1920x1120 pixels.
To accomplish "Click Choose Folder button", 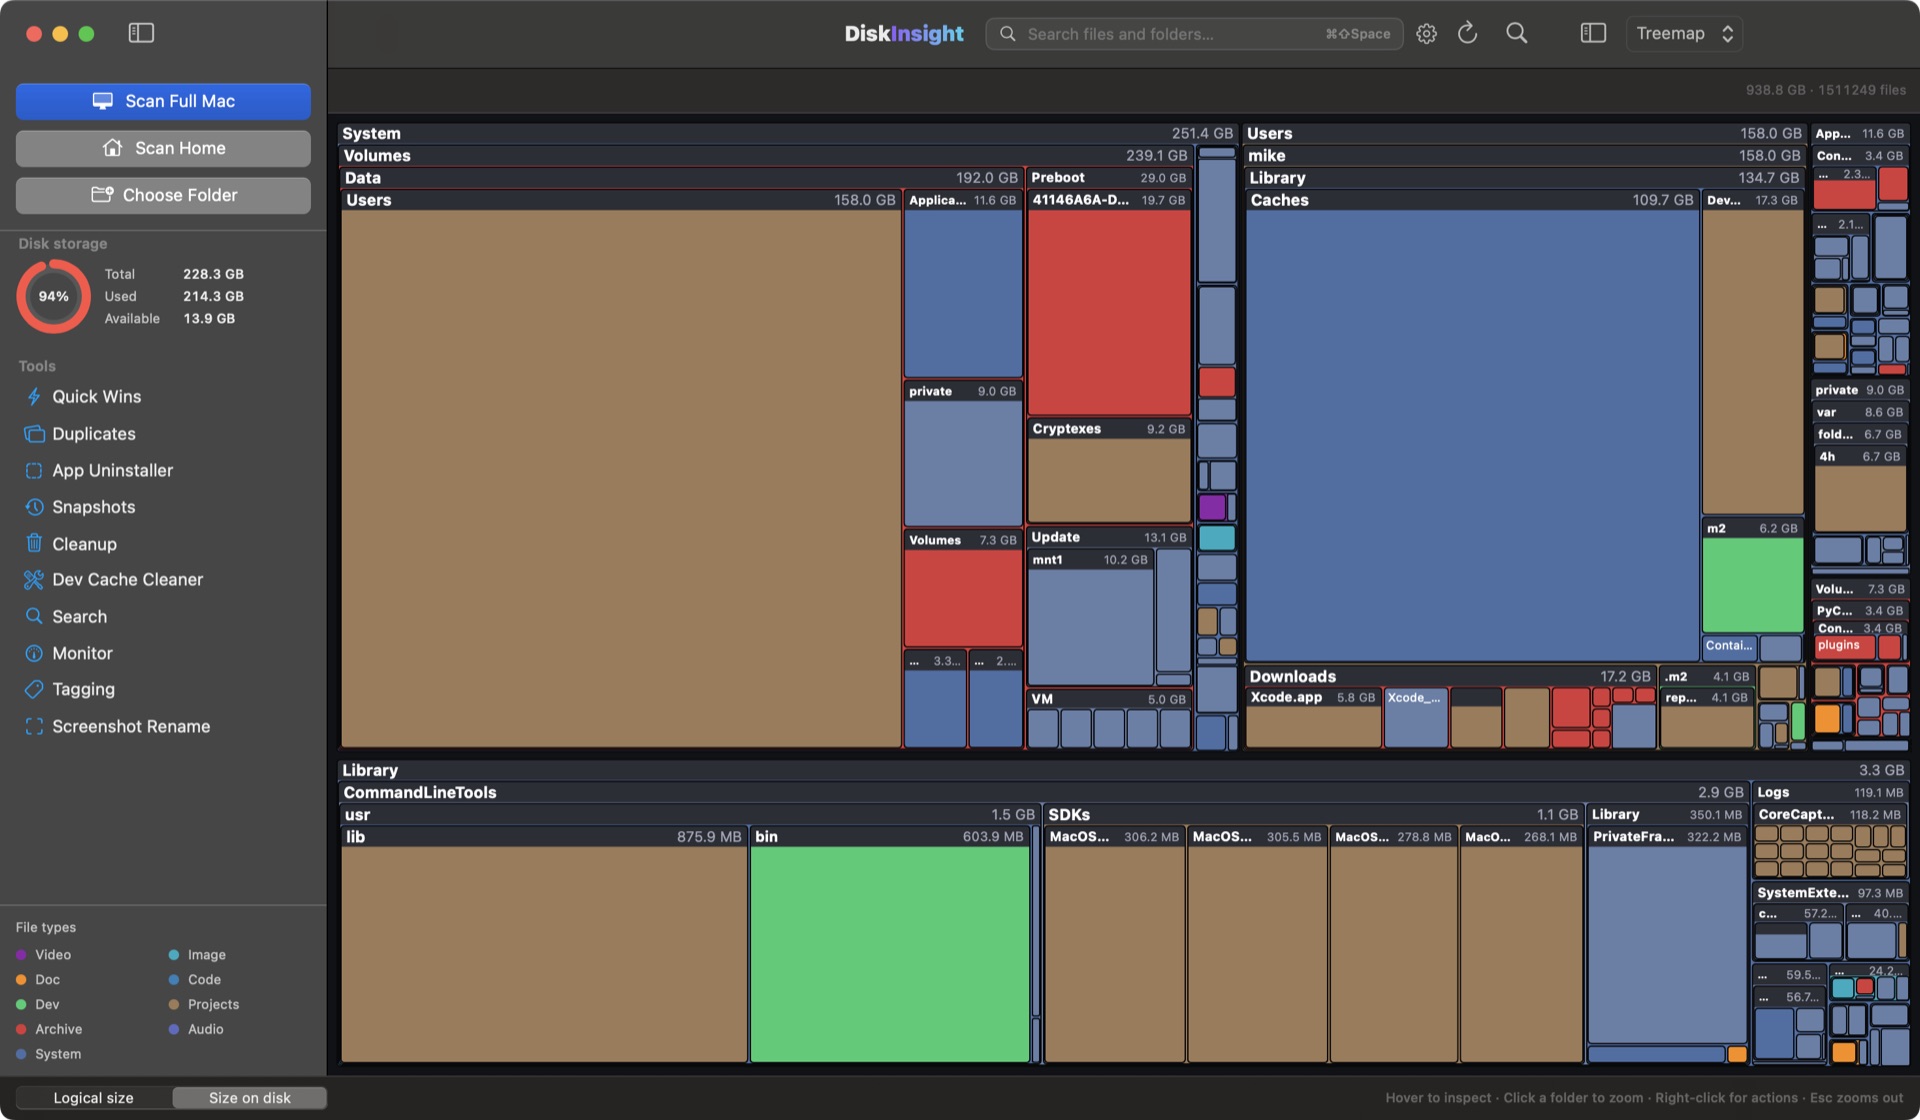I will click(x=163, y=195).
